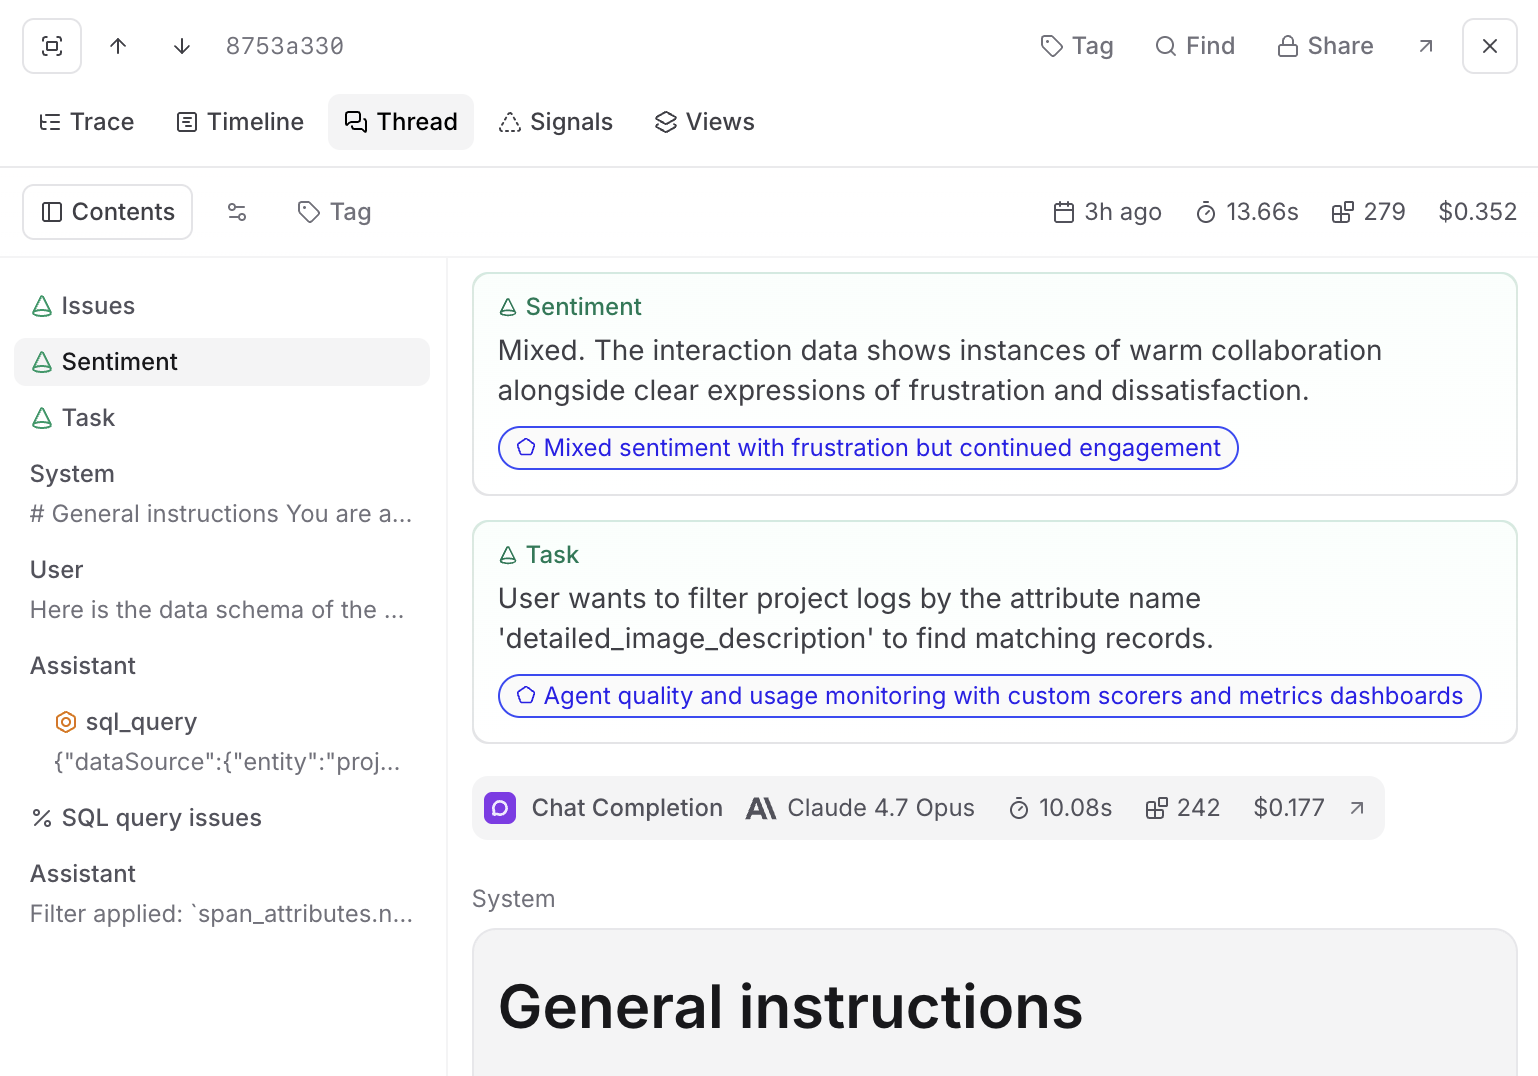Click the percent icon beside SQL query issues

pyautogui.click(x=42, y=818)
